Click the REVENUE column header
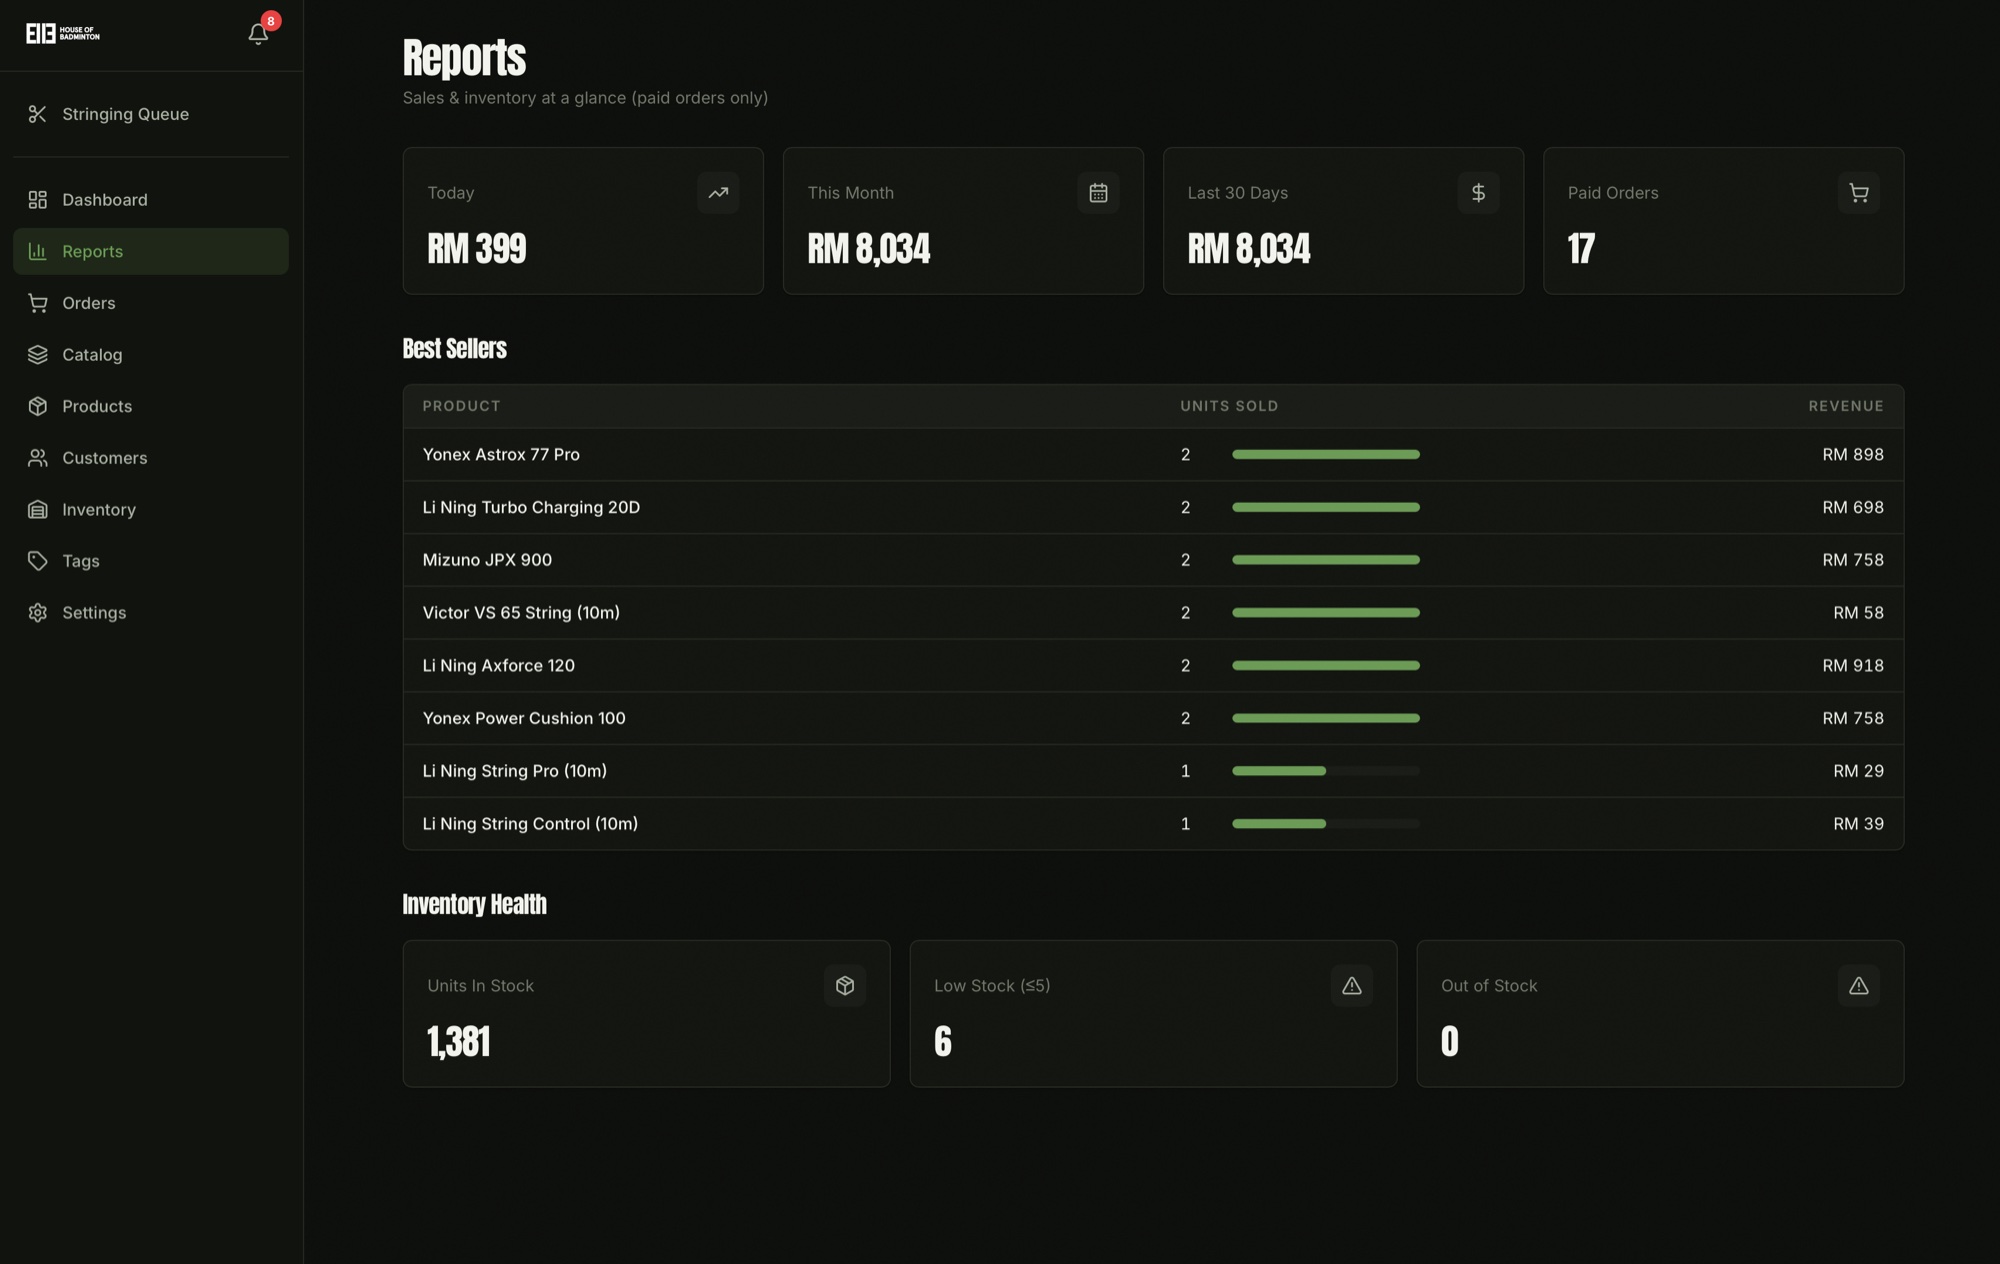Viewport: 2000px width, 1264px height. 1846,406
